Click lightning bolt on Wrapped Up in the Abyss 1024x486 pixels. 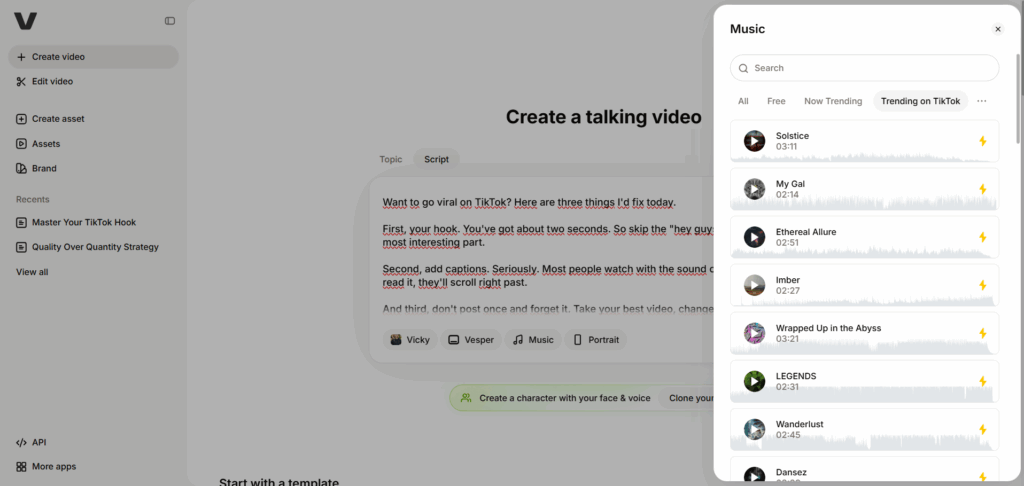pos(982,333)
